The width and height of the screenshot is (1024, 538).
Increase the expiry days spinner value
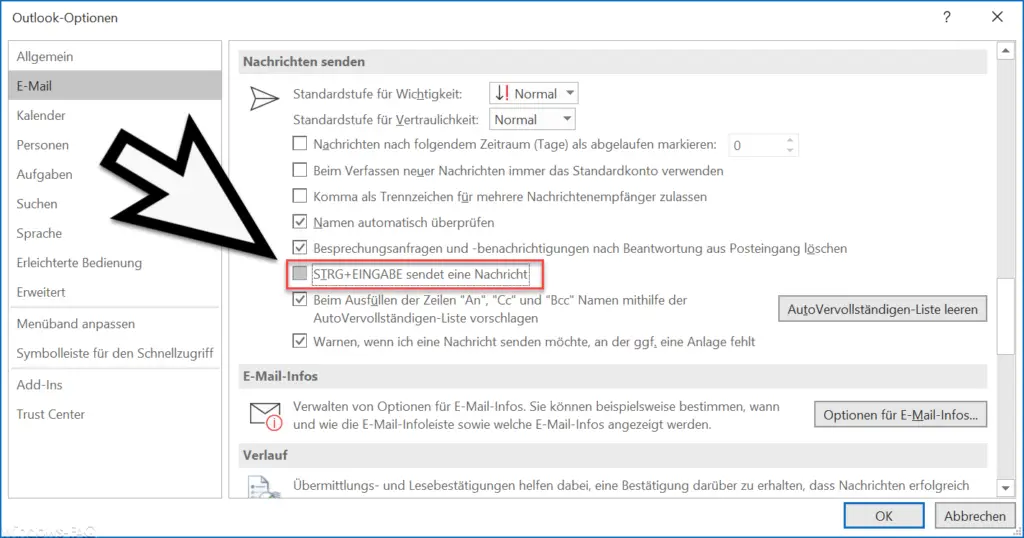[790, 140]
